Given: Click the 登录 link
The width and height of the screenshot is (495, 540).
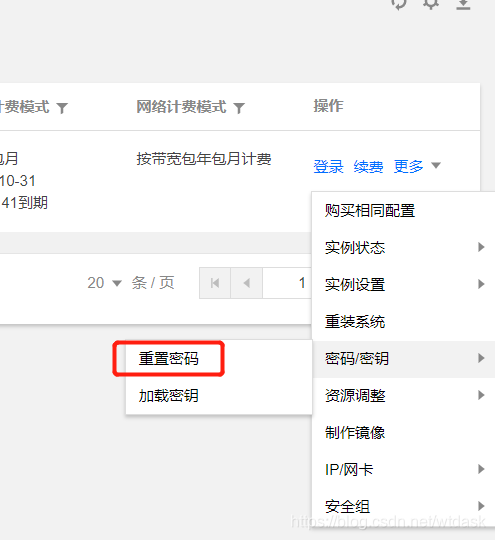Looking at the screenshot, I should [x=328, y=167].
